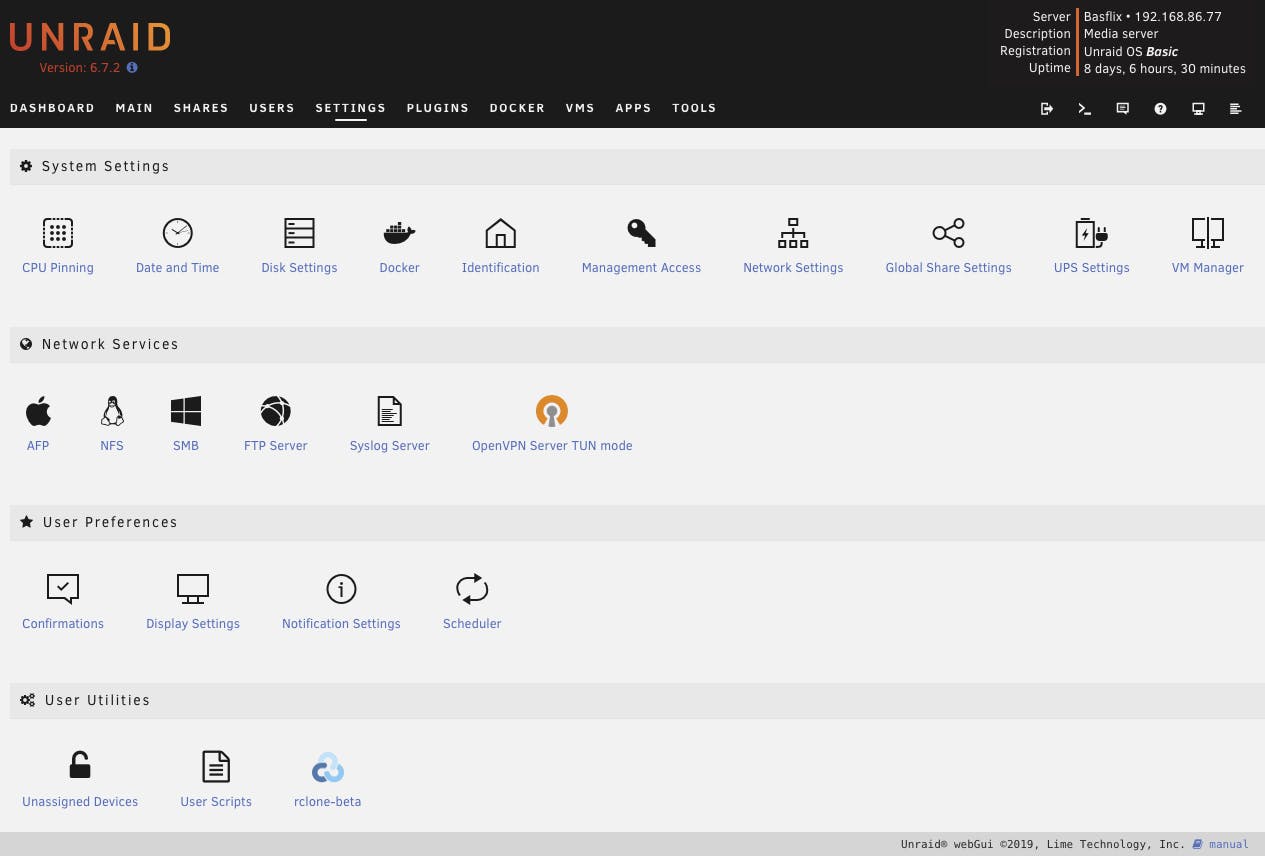Click the Global Share Settings icon
1265x856 pixels.
click(x=948, y=233)
